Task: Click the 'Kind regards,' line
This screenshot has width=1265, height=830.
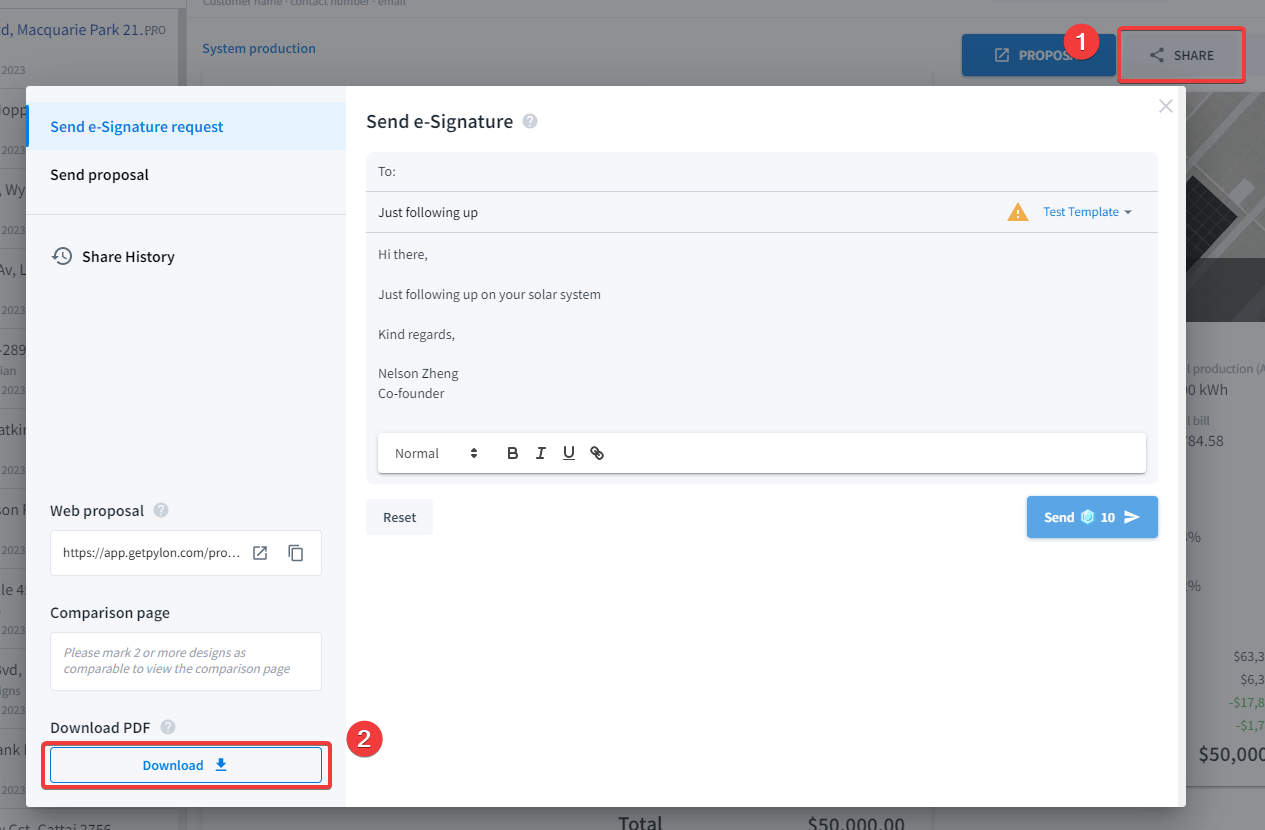Action: [x=416, y=334]
